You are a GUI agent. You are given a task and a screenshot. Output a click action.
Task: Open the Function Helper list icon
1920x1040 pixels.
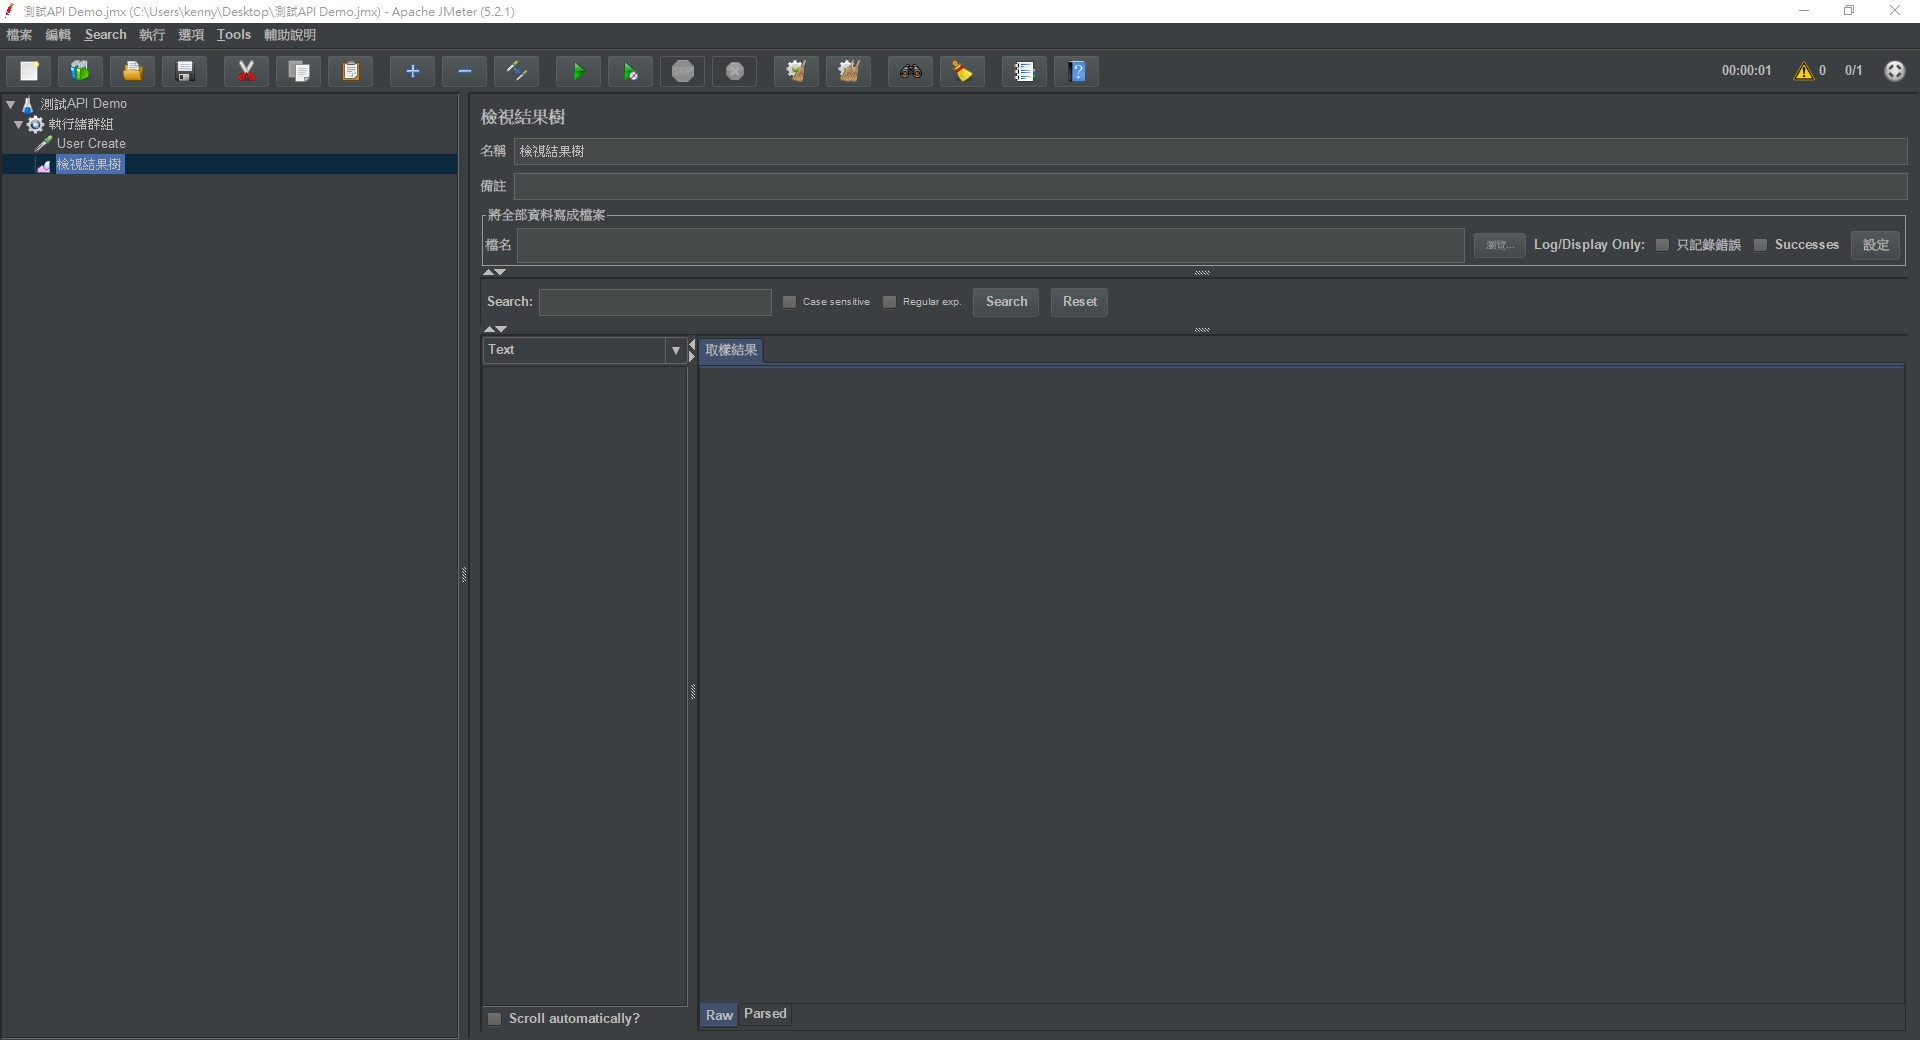pos(1024,71)
